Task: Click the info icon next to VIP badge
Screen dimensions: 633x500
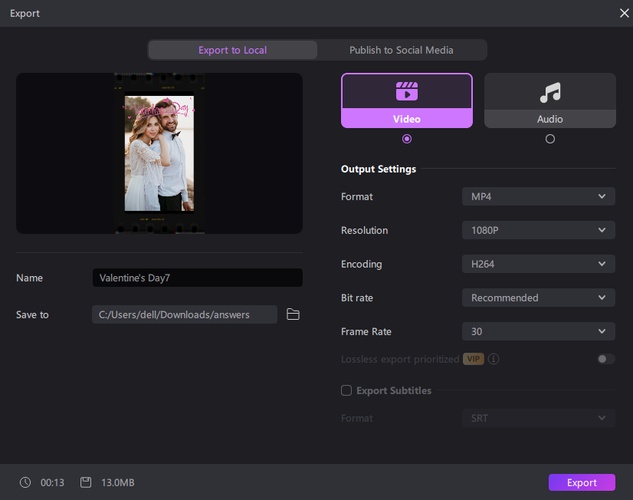Action: [x=494, y=359]
